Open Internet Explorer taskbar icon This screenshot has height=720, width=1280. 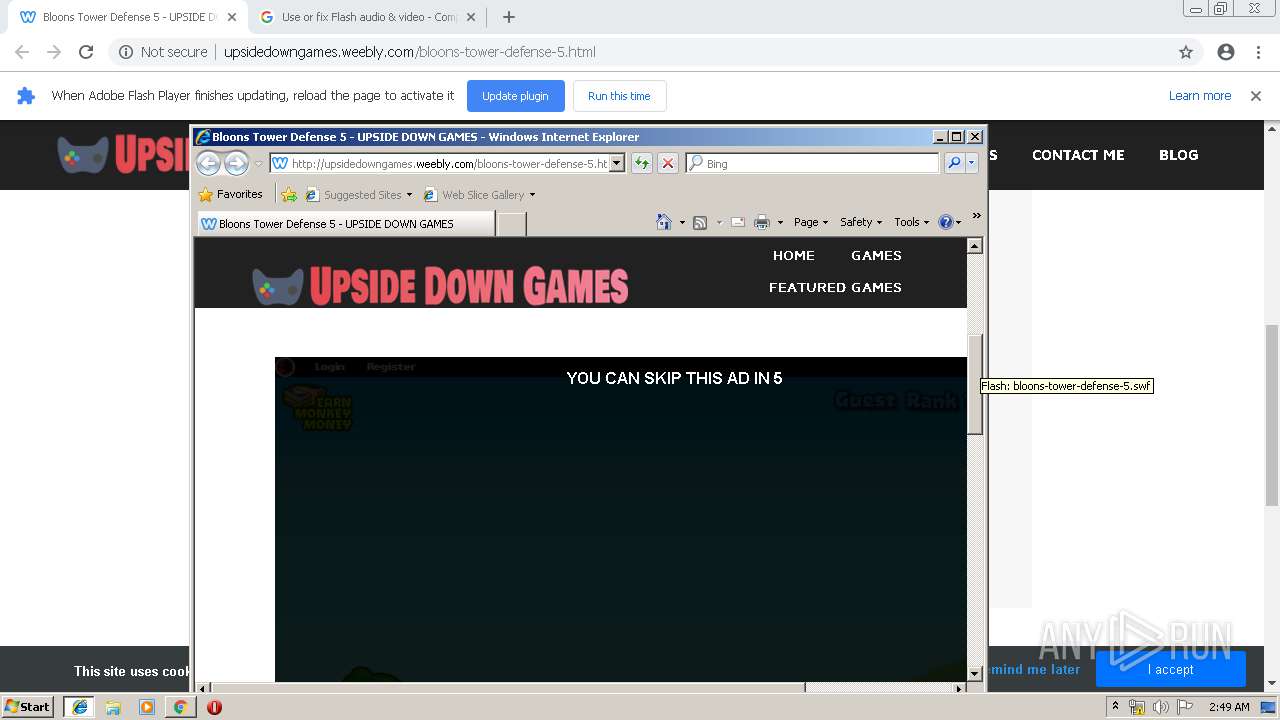[x=80, y=707]
